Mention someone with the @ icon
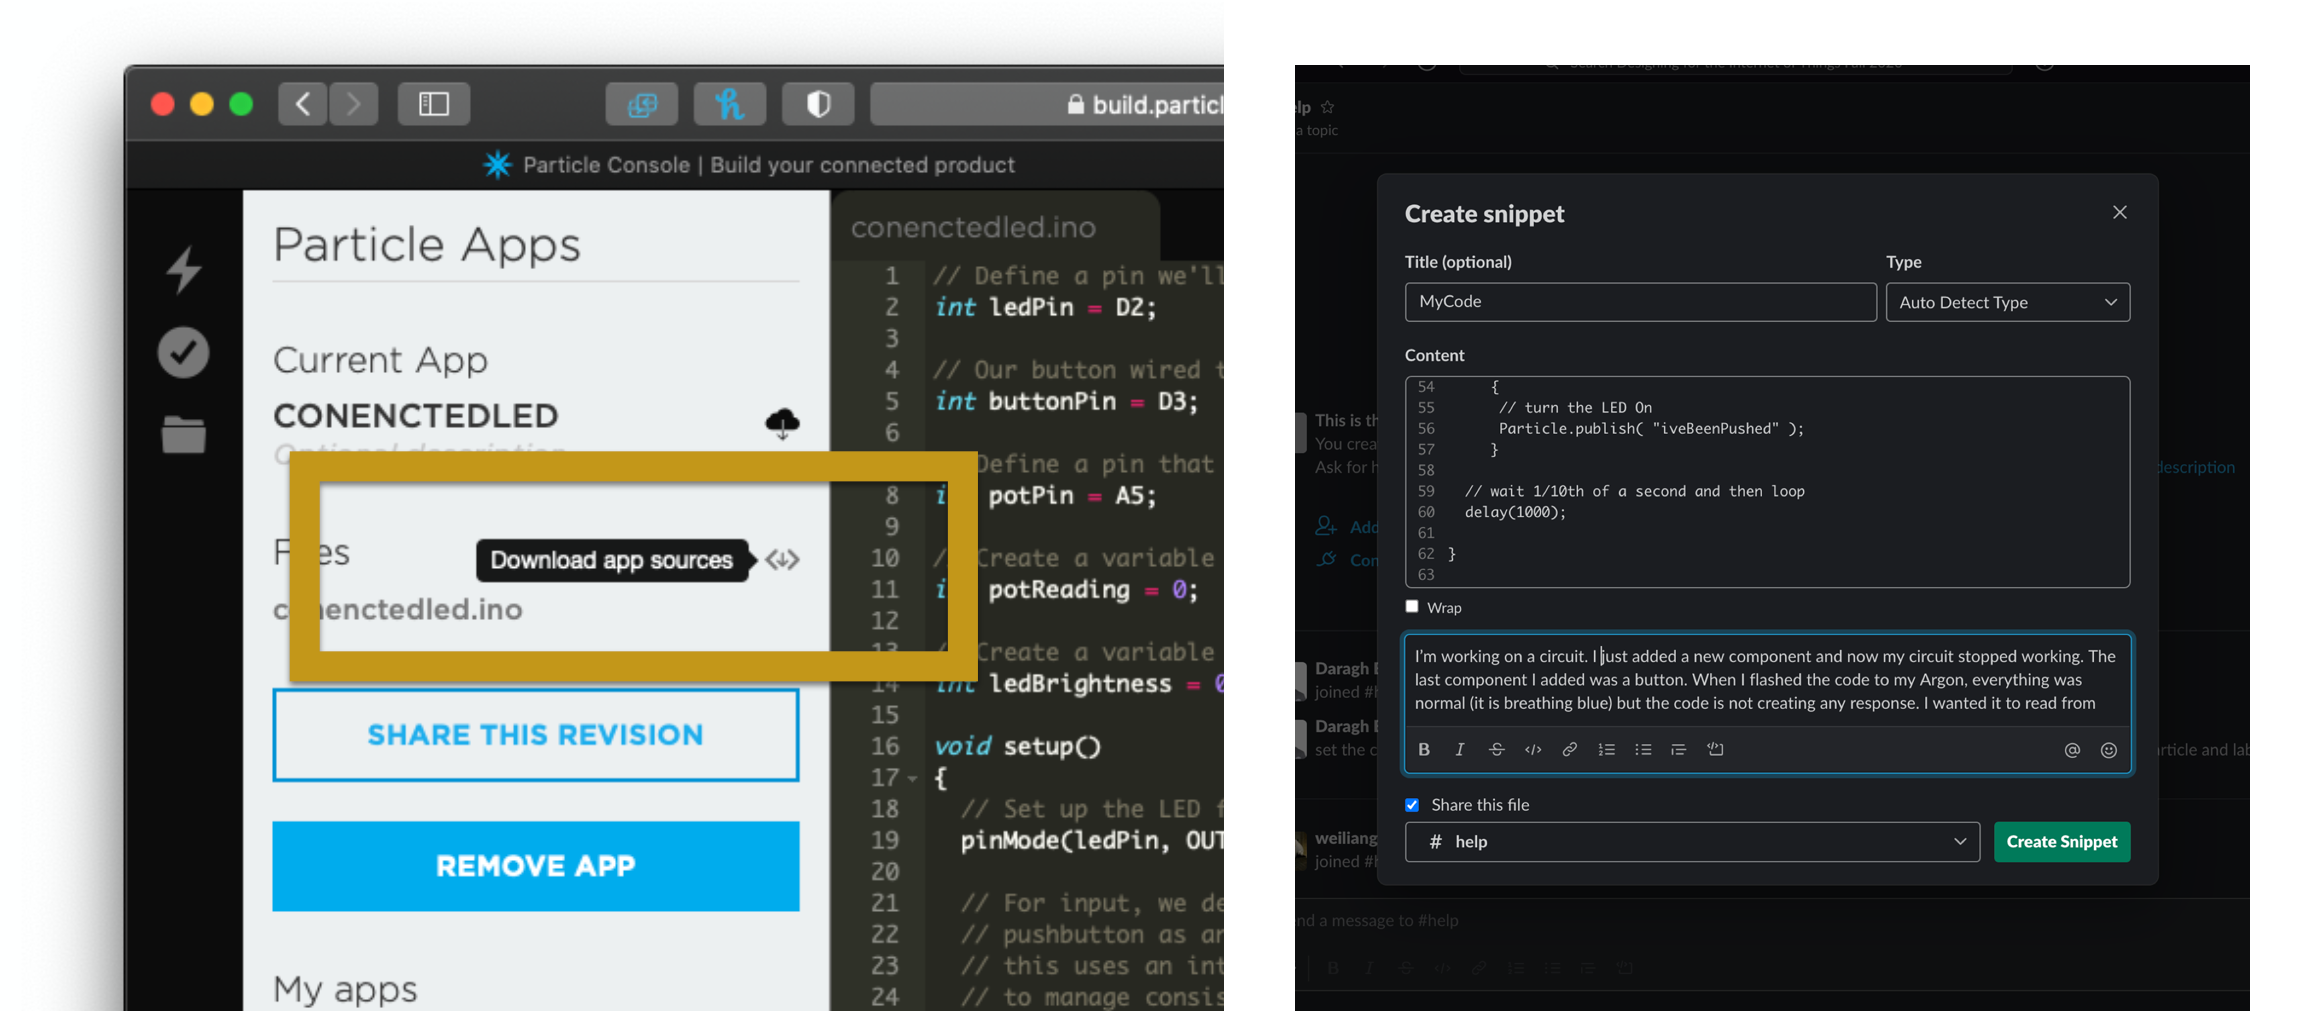Screen dimensions: 2315x1011 [2072, 751]
